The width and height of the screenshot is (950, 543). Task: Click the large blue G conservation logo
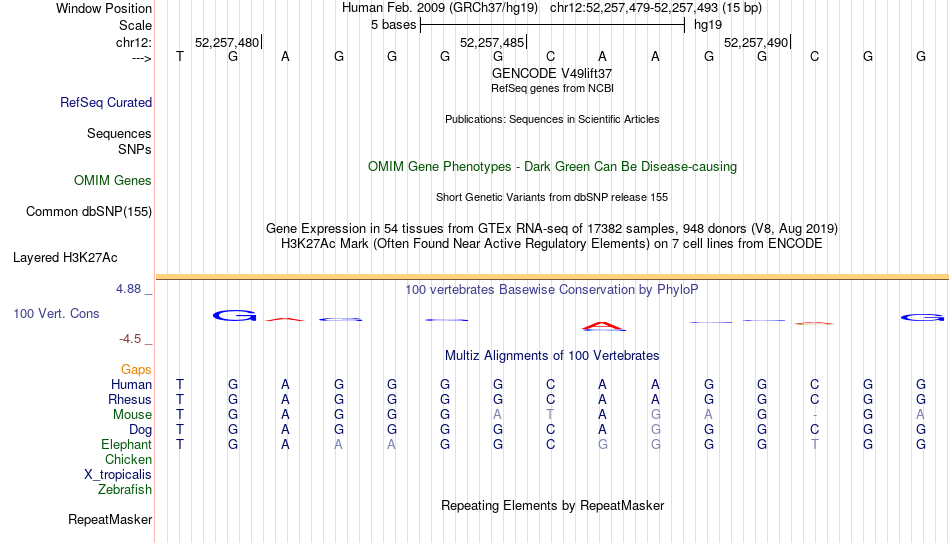click(235, 315)
